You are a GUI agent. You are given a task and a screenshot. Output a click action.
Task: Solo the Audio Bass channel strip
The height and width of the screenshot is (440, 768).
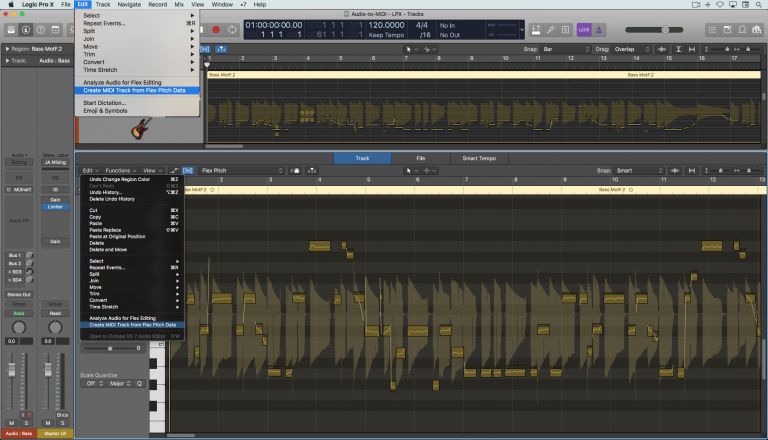[x=26, y=423]
